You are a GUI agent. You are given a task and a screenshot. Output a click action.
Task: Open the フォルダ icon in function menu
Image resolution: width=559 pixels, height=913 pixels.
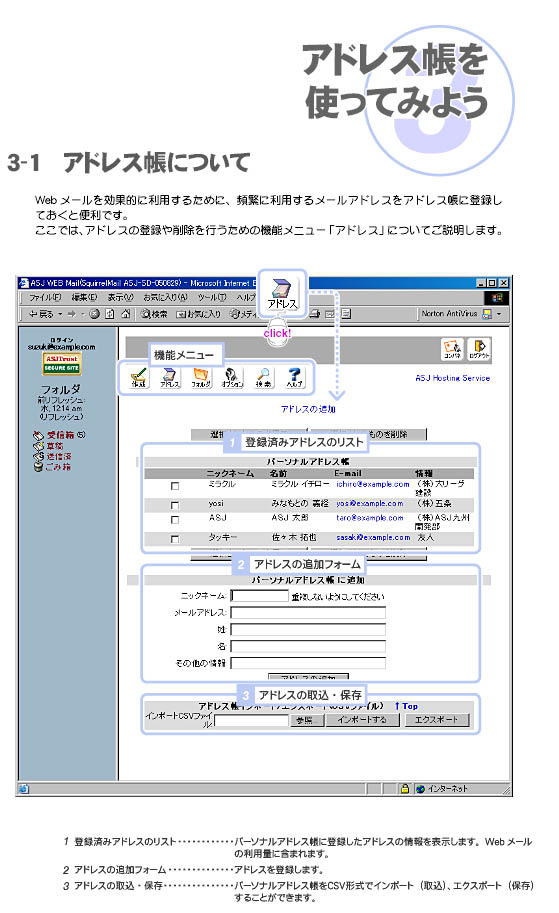[x=201, y=377]
